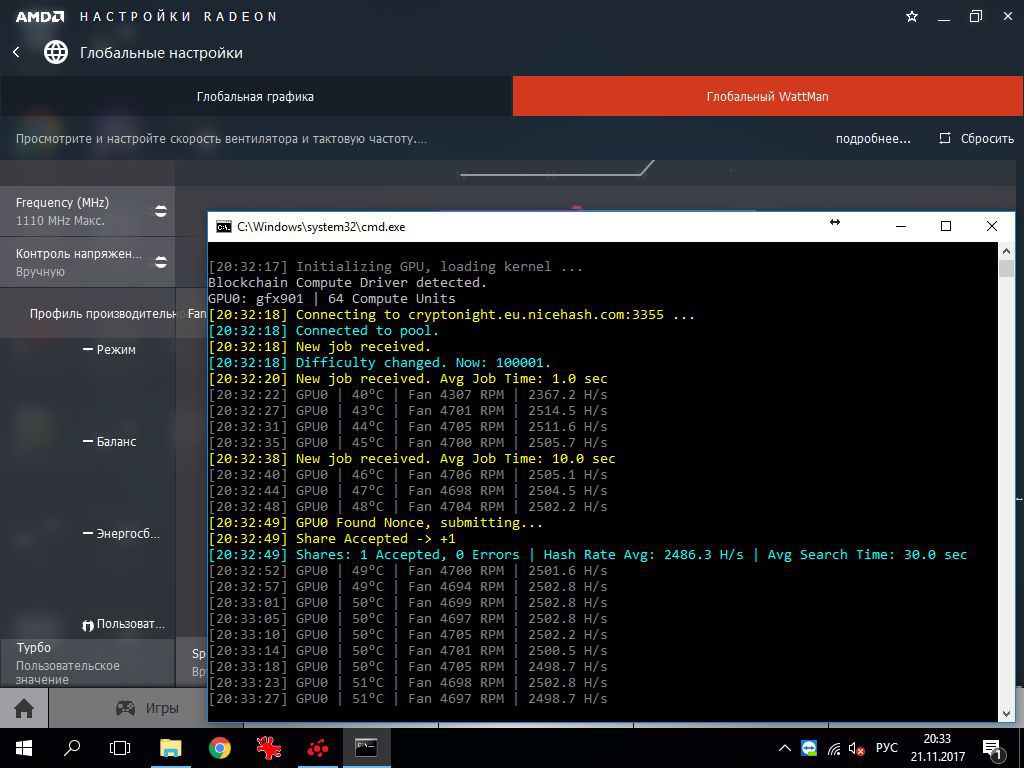Image resolution: width=1024 pixels, height=768 pixels.
Task: Minimize the cmd.exe window
Action: pyautogui.click(x=901, y=226)
